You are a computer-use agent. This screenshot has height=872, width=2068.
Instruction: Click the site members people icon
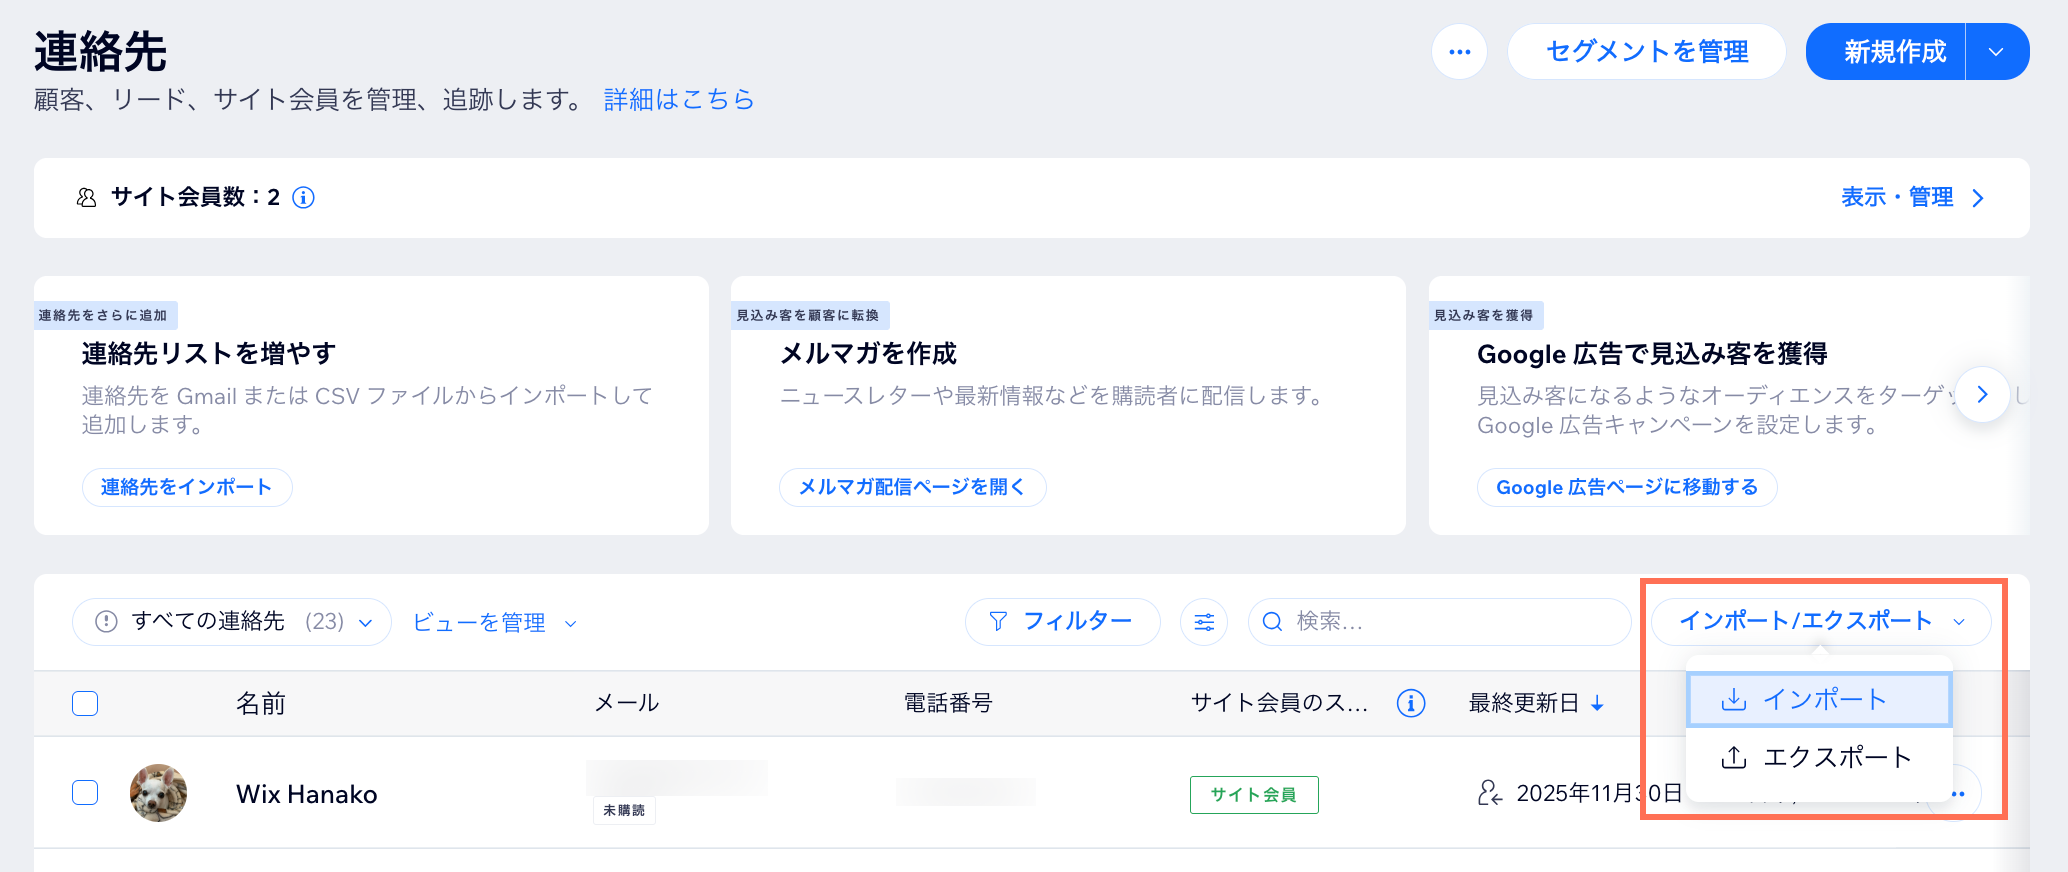(87, 198)
